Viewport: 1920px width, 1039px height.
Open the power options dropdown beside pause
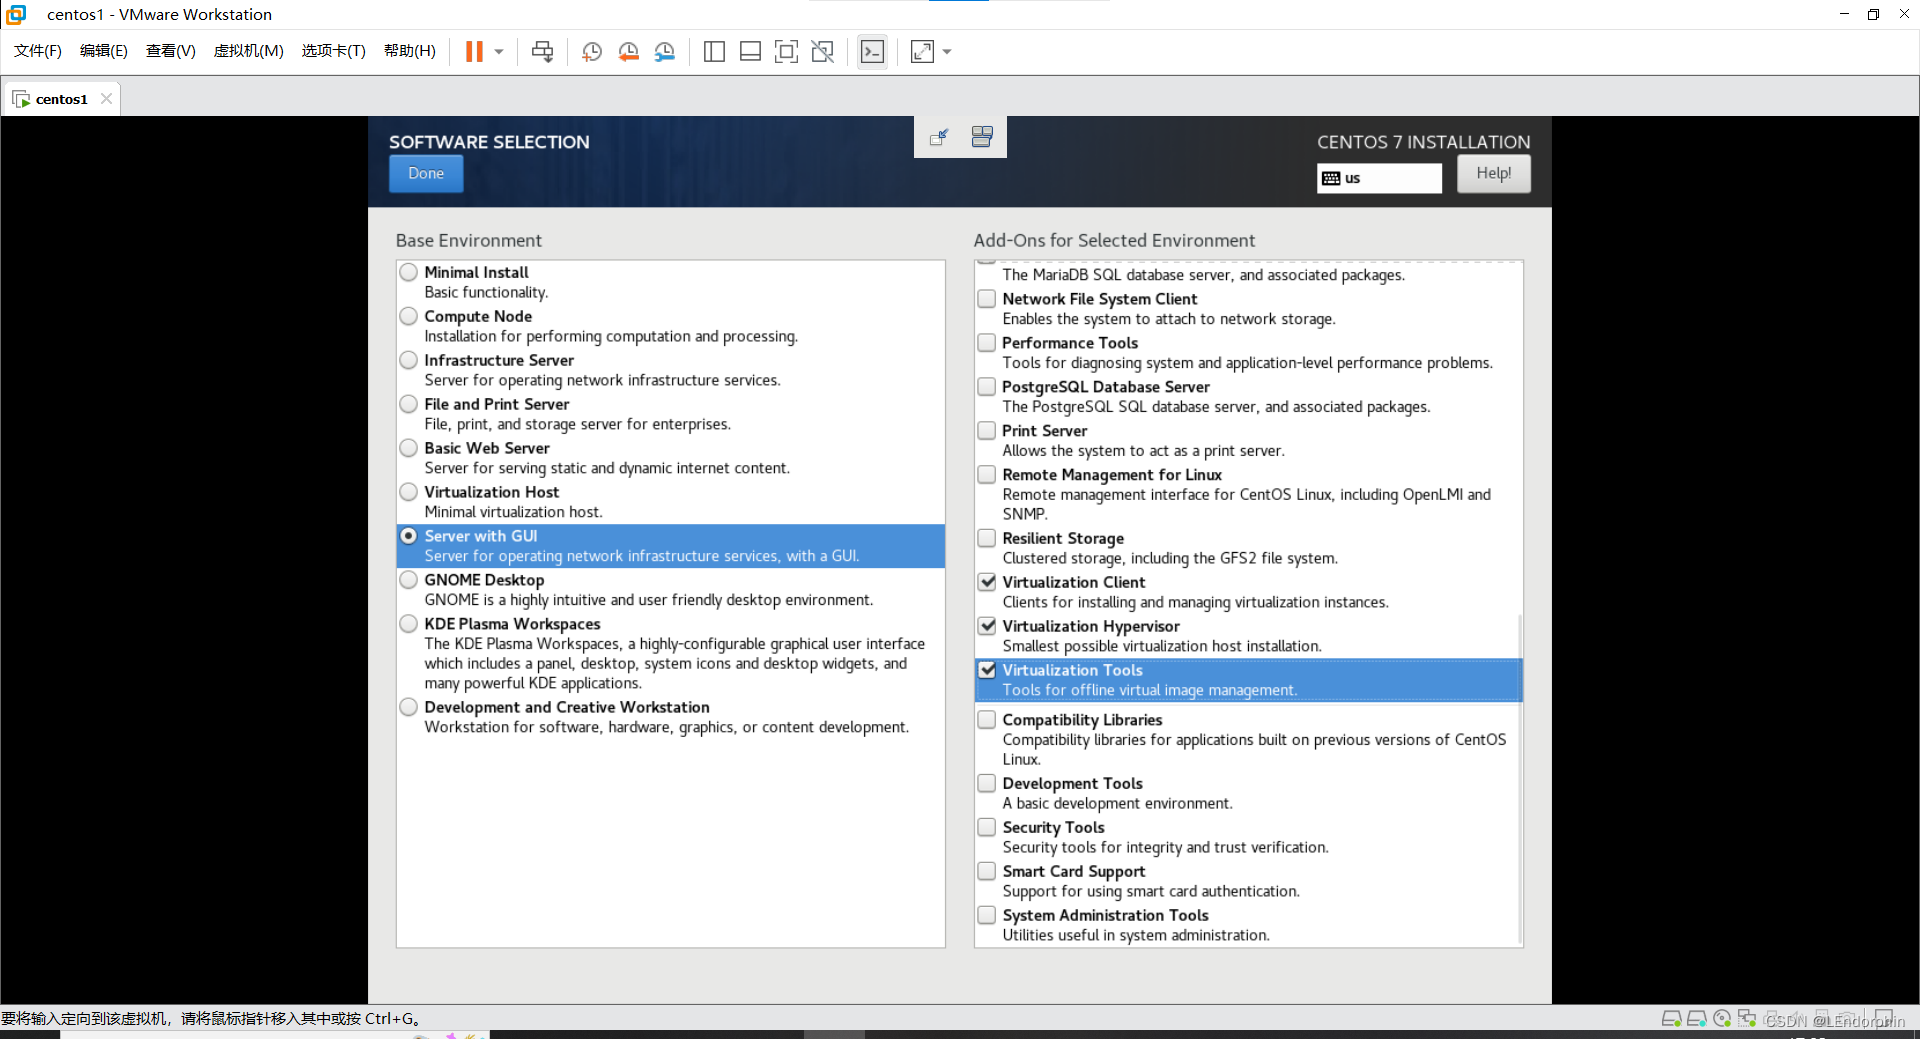tap(499, 51)
